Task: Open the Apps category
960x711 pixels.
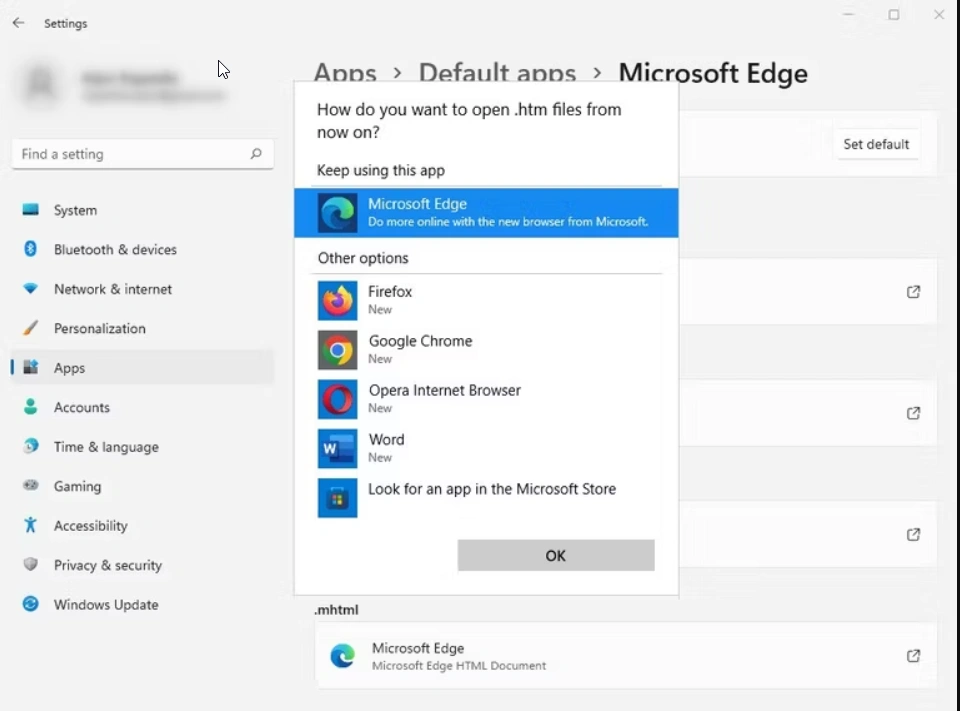Action: click(143, 367)
